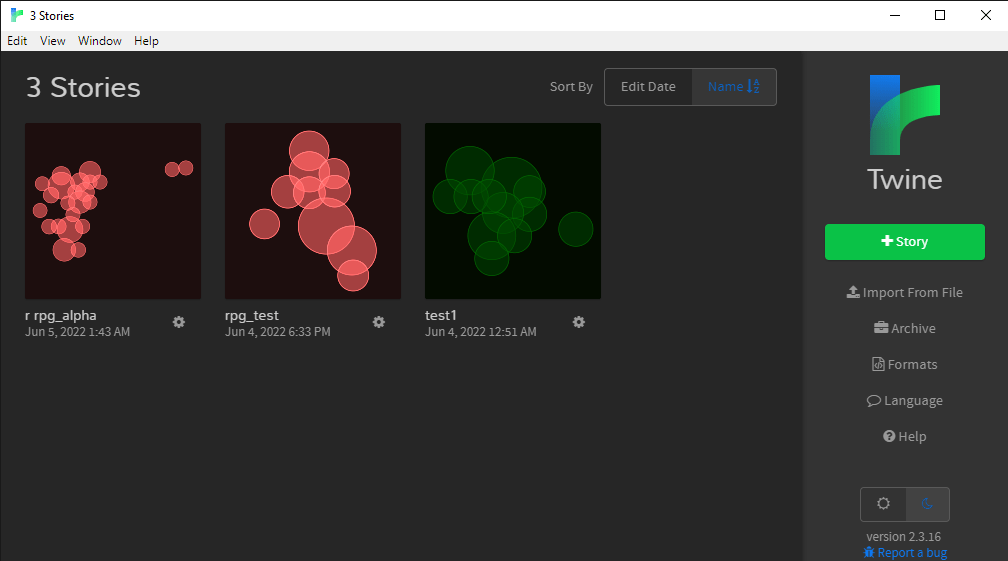Screen dimensions: 1008x561
Task: Sort stories by Edit Date
Action: tap(648, 87)
